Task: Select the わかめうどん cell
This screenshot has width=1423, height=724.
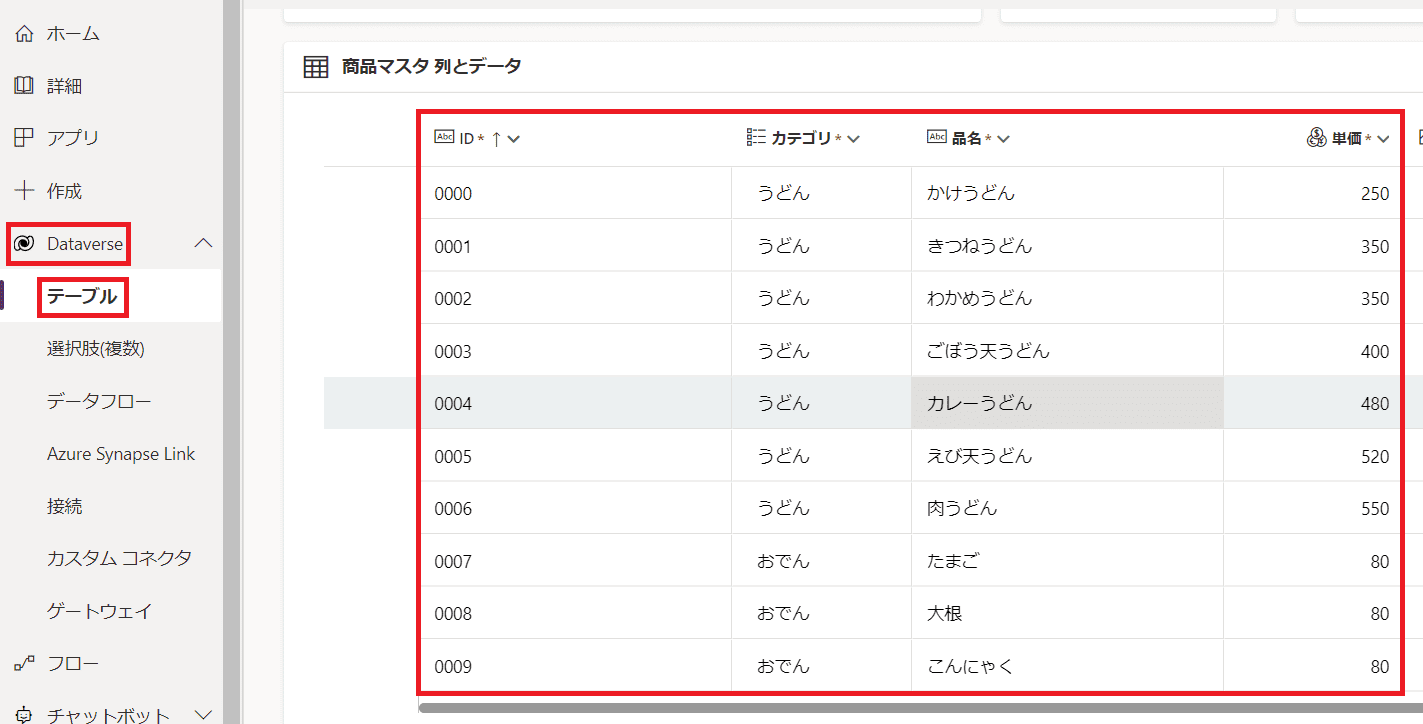Action: click(1067, 298)
